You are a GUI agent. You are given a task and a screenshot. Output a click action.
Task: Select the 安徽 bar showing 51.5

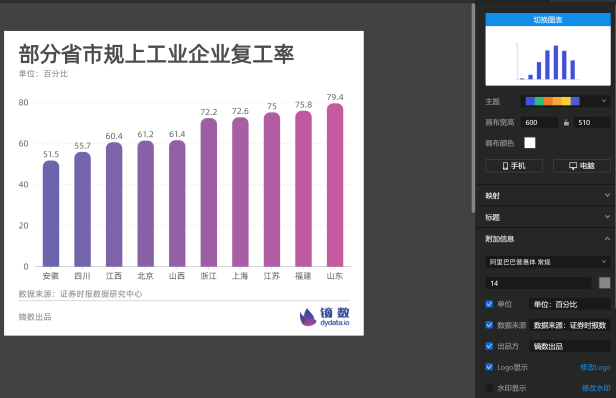click(51, 213)
